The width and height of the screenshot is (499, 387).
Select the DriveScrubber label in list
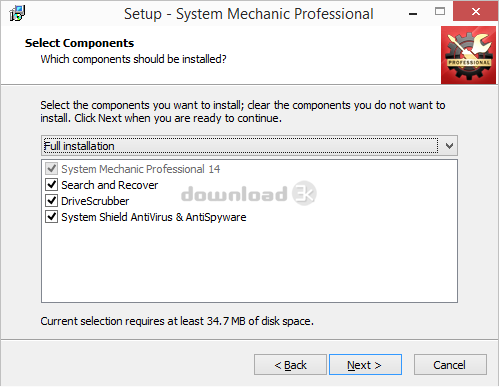pos(95,201)
